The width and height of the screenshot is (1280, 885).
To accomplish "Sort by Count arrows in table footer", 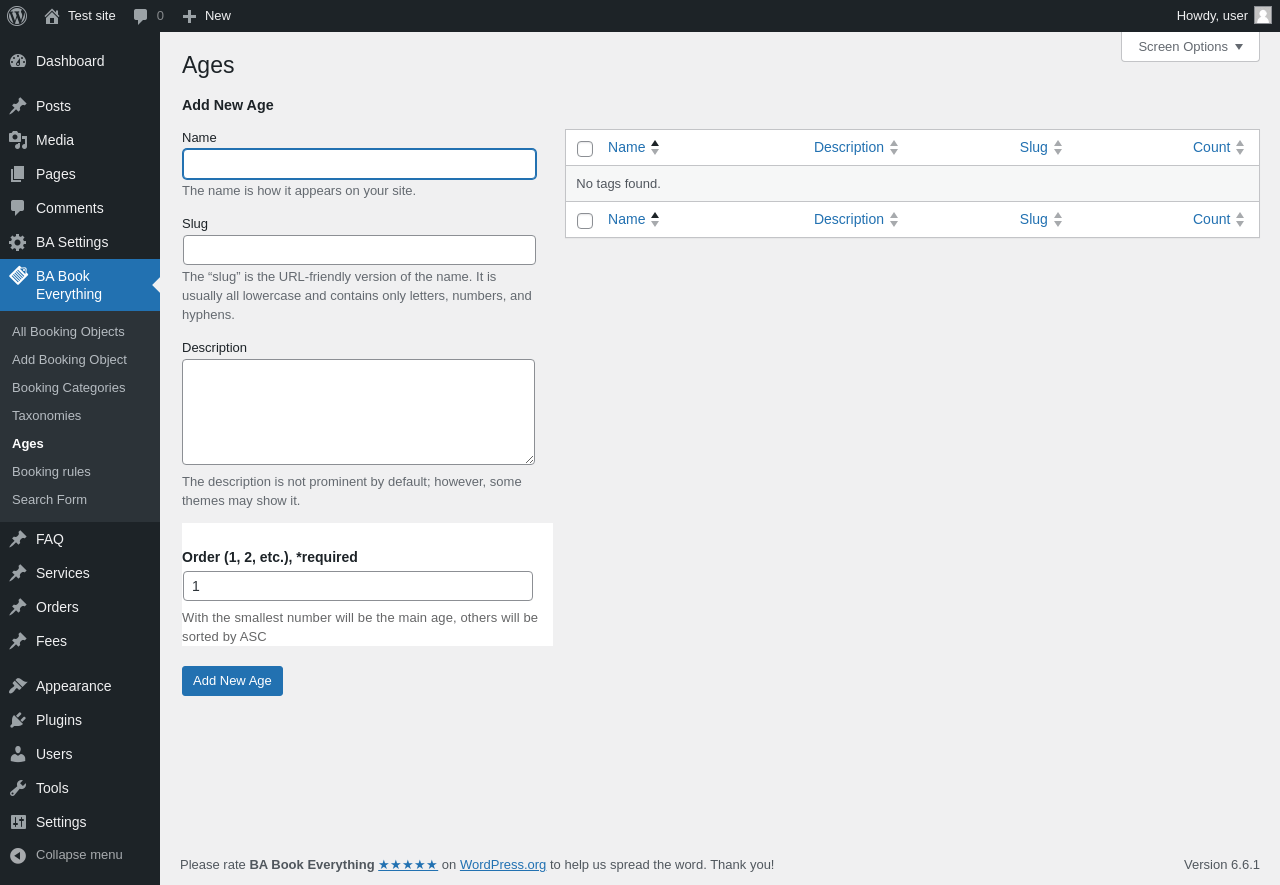I will pyautogui.click(x=1240, y=219).
